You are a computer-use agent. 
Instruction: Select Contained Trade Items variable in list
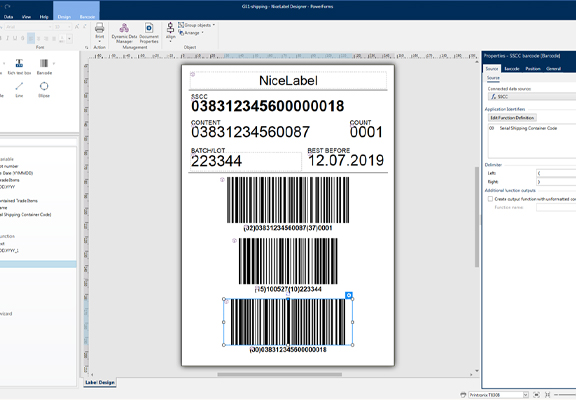click(x=19, y=201)
